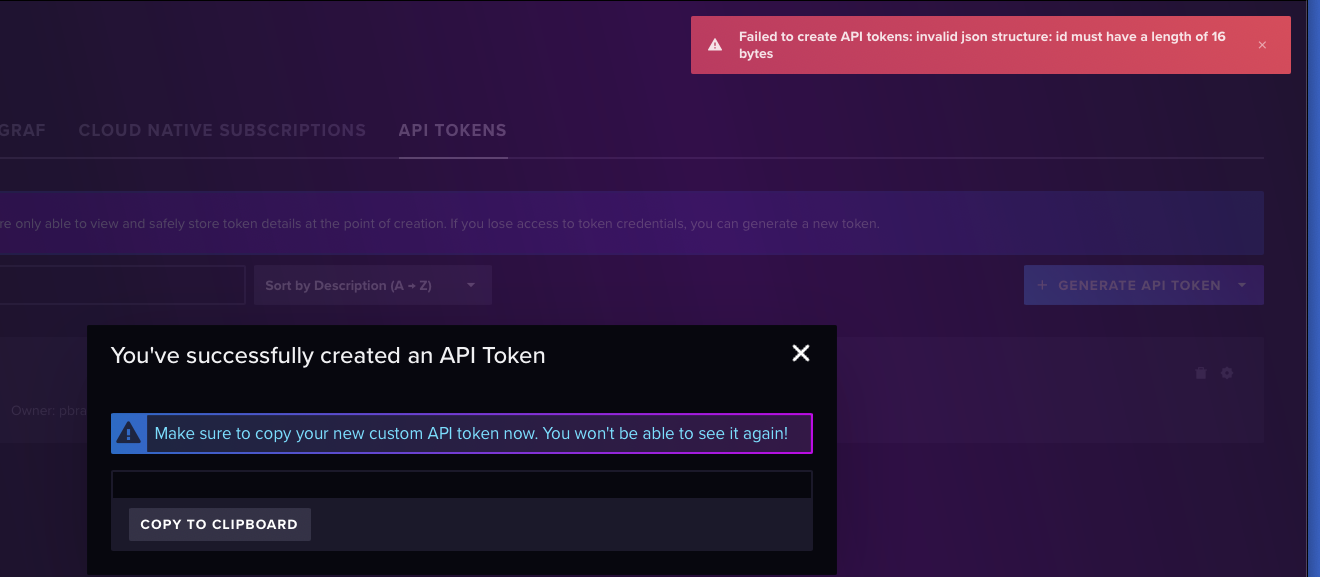Image resolution: width=1320 pixels, height=577 pixels.
Task: Open token settings via the gear icon
Action: (1227, 372)
